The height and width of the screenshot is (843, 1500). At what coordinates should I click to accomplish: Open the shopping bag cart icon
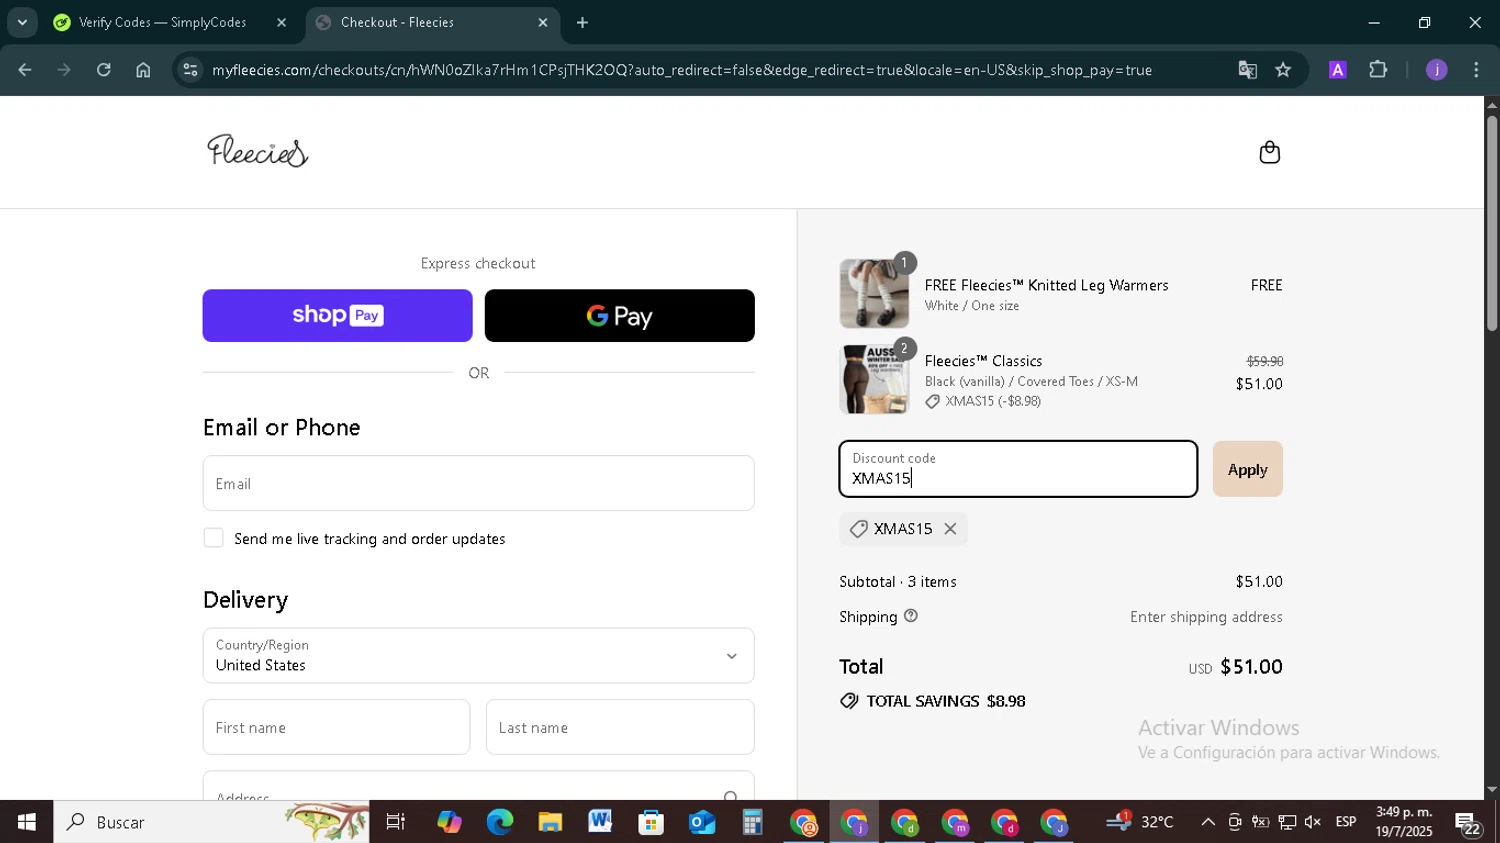pos(1269,152)
